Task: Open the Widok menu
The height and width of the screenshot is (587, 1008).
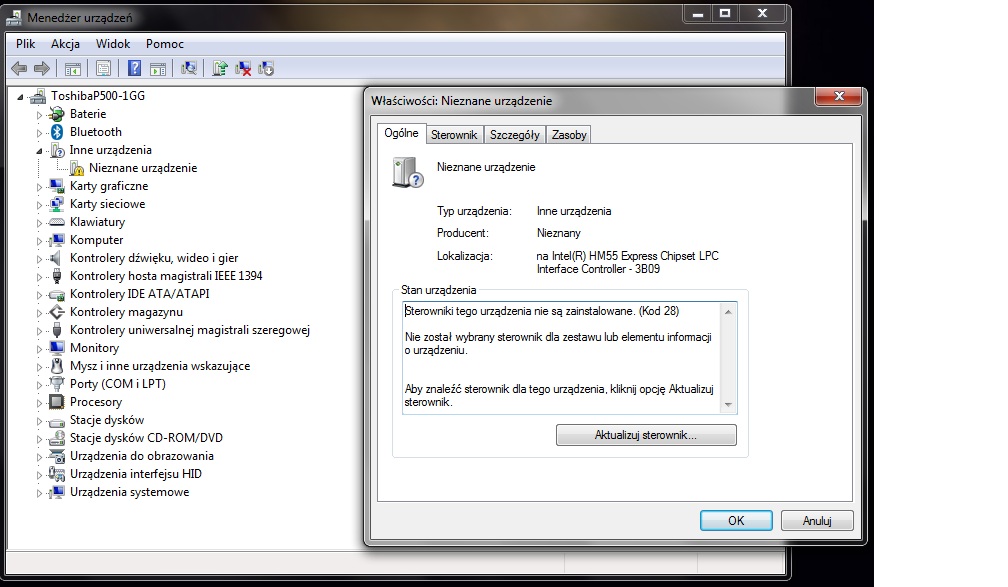Action: [x=113, y=44]
